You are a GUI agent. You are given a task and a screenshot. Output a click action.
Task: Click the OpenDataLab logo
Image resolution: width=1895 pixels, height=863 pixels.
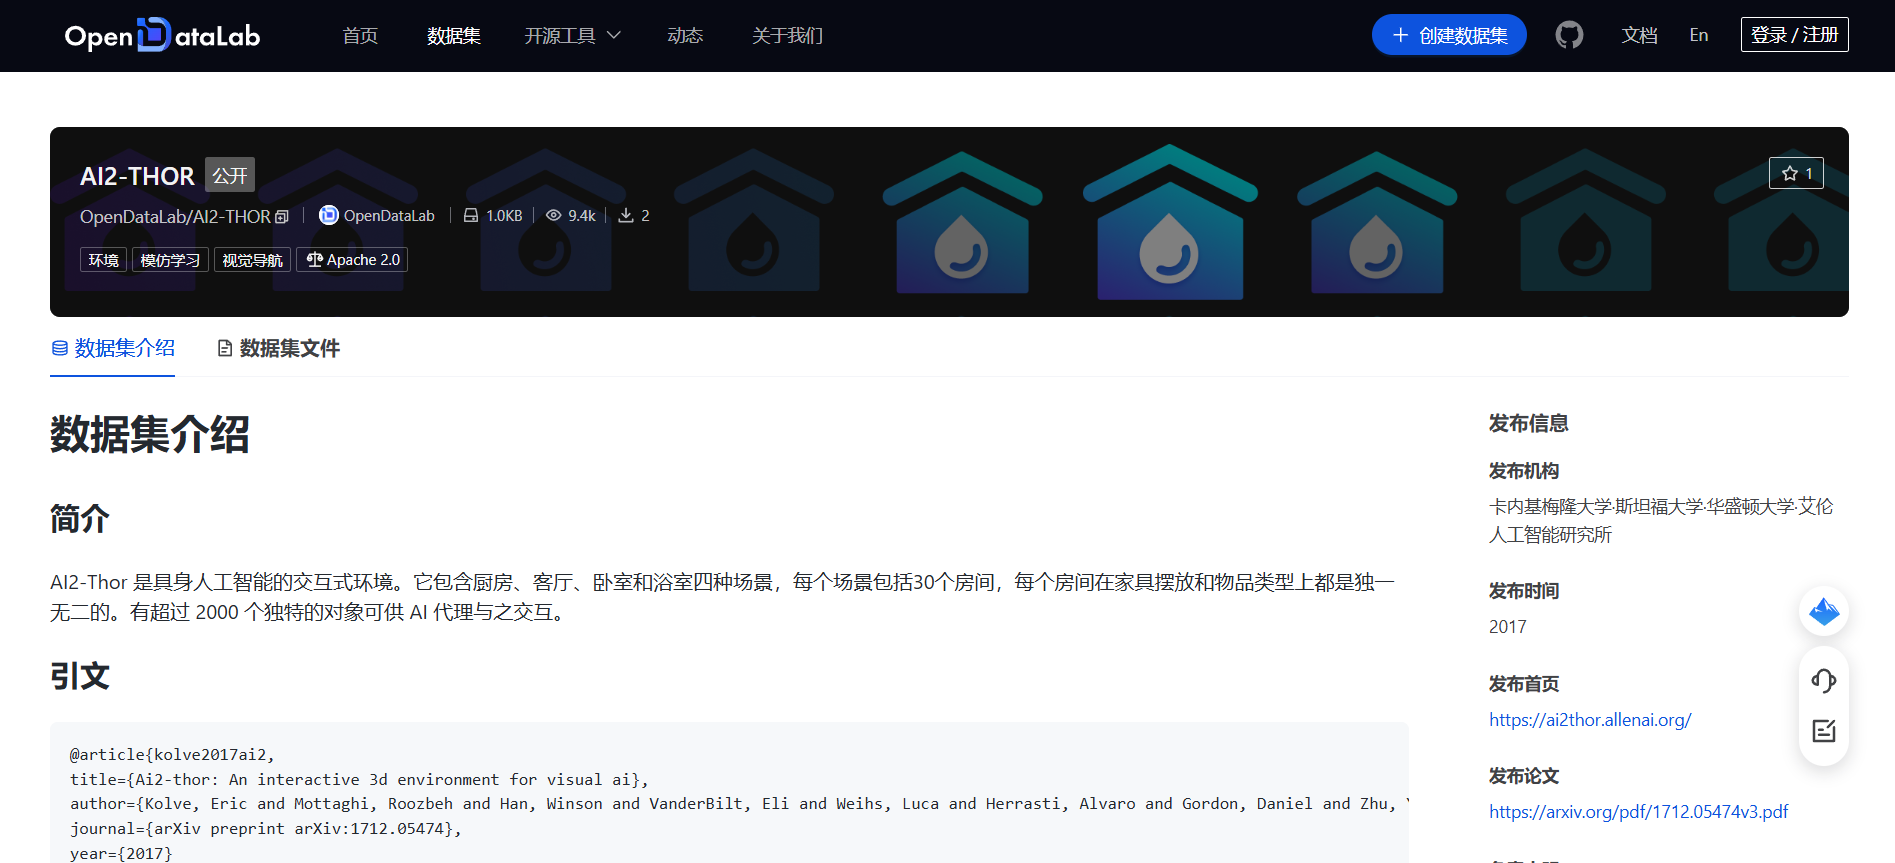pos(162,36)
